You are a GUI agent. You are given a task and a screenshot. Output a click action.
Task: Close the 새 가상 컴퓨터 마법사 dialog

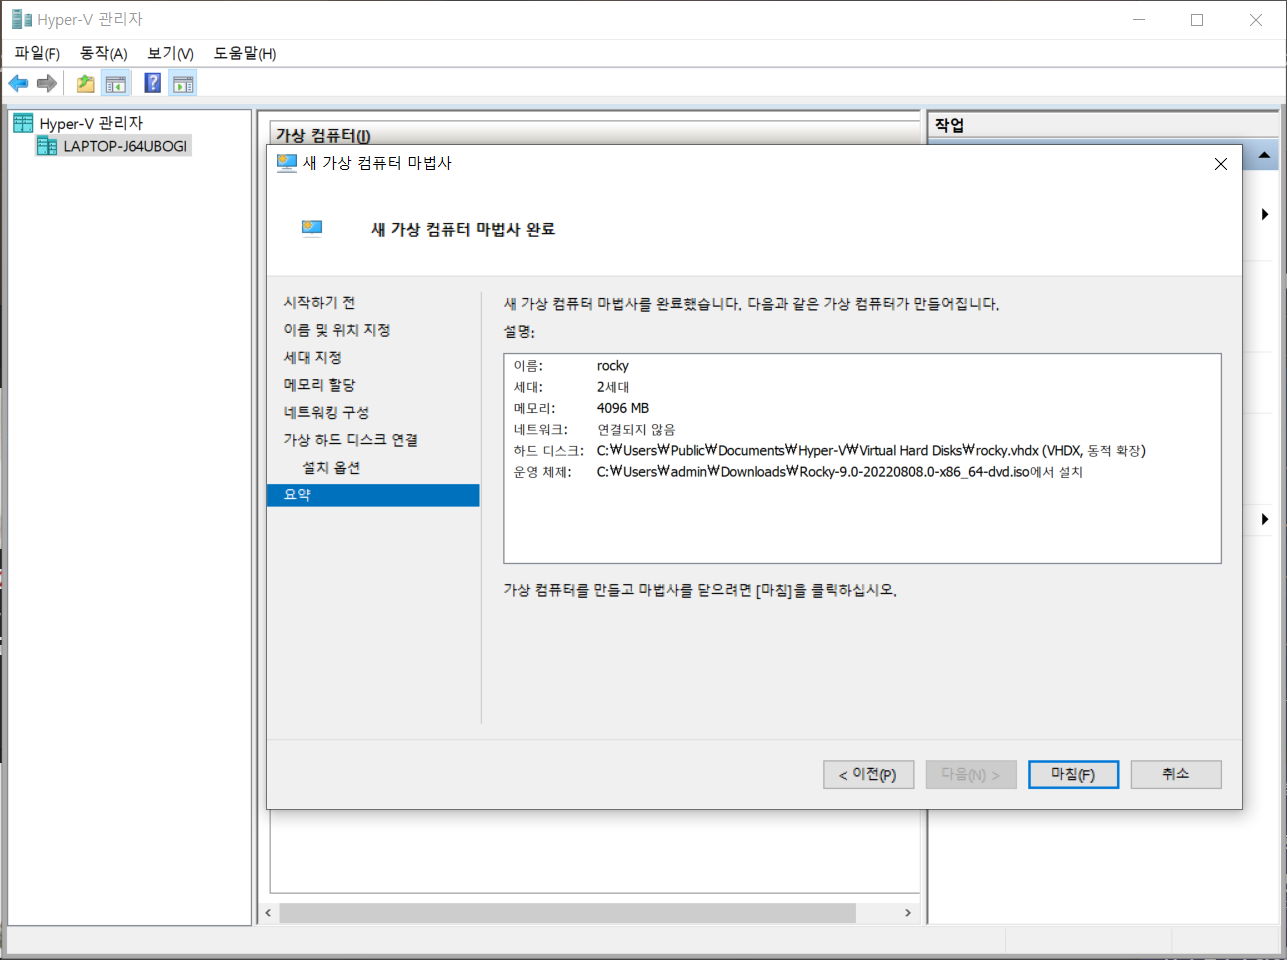[1221, 164]
